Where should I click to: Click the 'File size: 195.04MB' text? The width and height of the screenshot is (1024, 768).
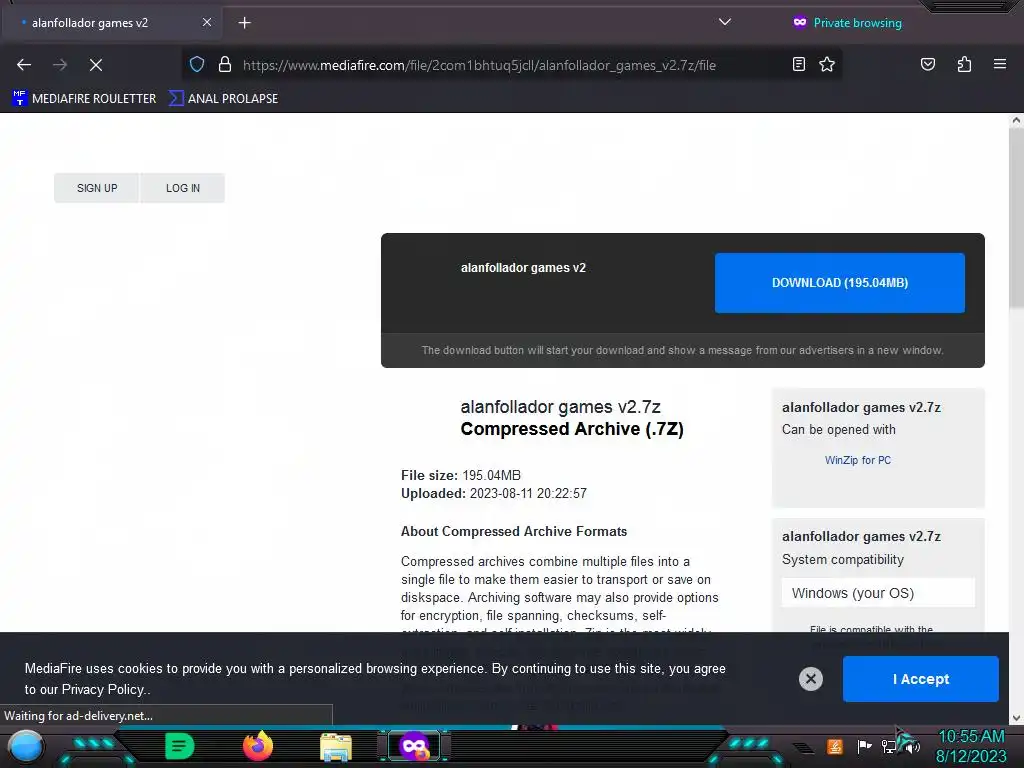pyautogui.click(x=461, y=475)
